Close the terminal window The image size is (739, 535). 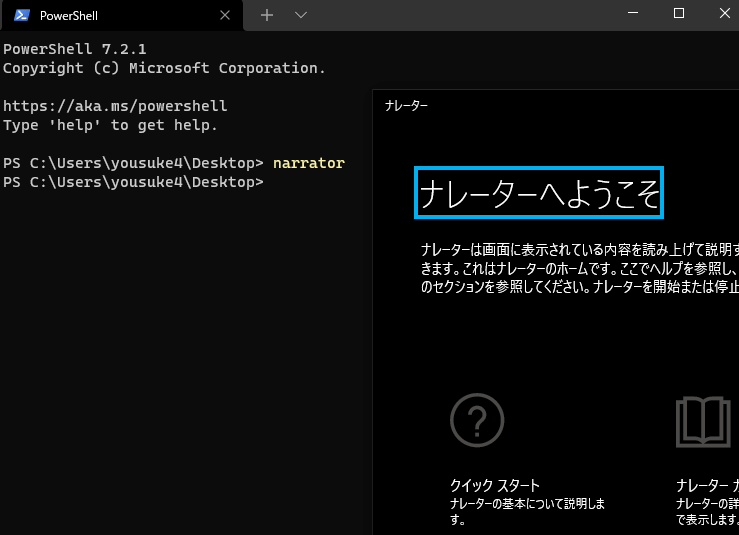pos(725,13)
